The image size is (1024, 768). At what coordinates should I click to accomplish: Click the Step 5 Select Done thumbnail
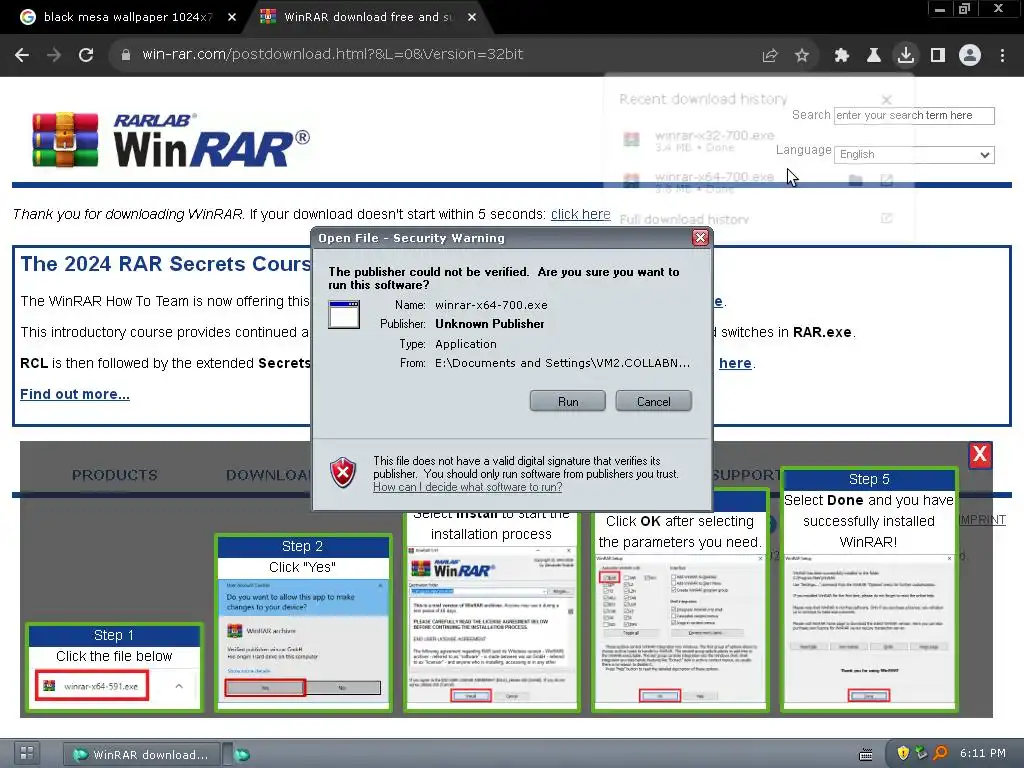[869, 589]
